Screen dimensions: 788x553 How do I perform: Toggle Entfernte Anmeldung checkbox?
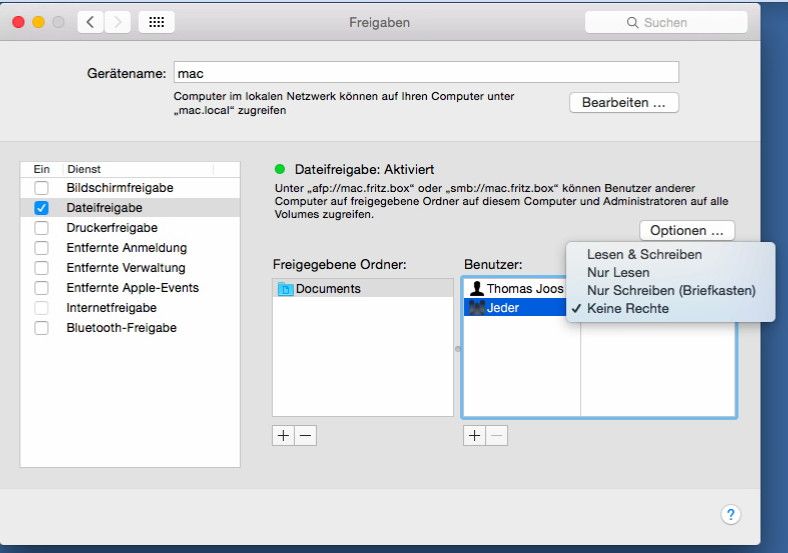click(x=41, y=248)
